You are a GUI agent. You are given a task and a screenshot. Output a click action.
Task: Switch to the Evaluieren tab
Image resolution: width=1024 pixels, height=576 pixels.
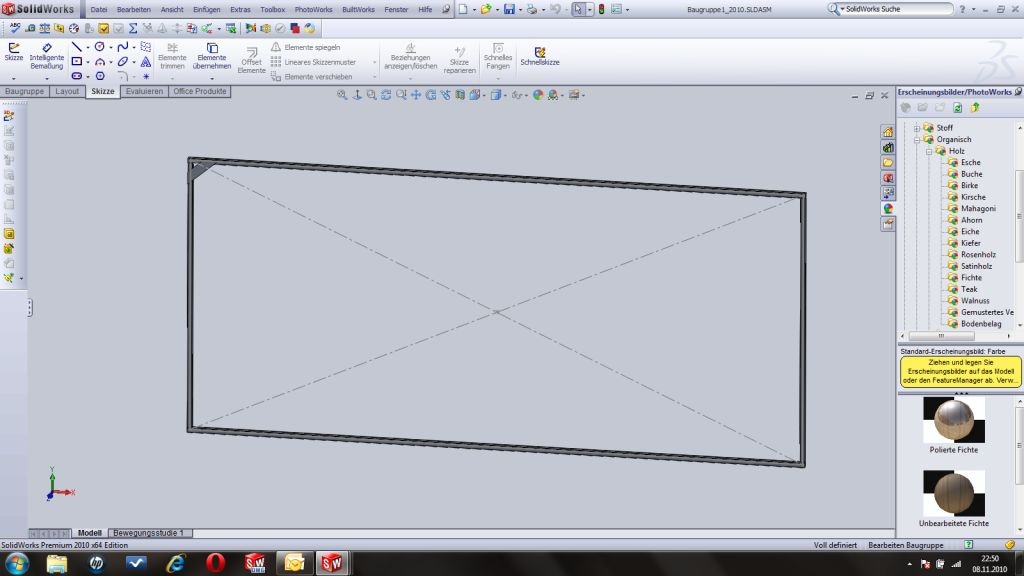(144, 91)
